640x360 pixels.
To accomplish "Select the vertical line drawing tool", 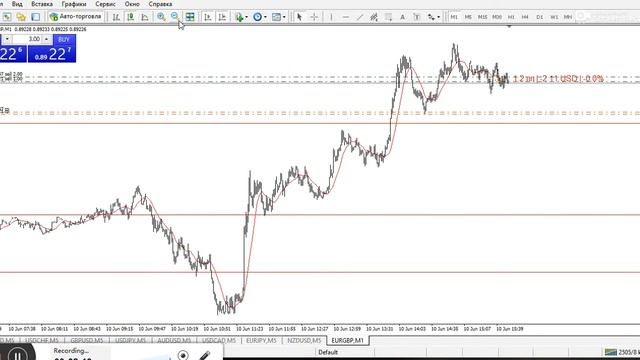I will [x=331, y=17].
